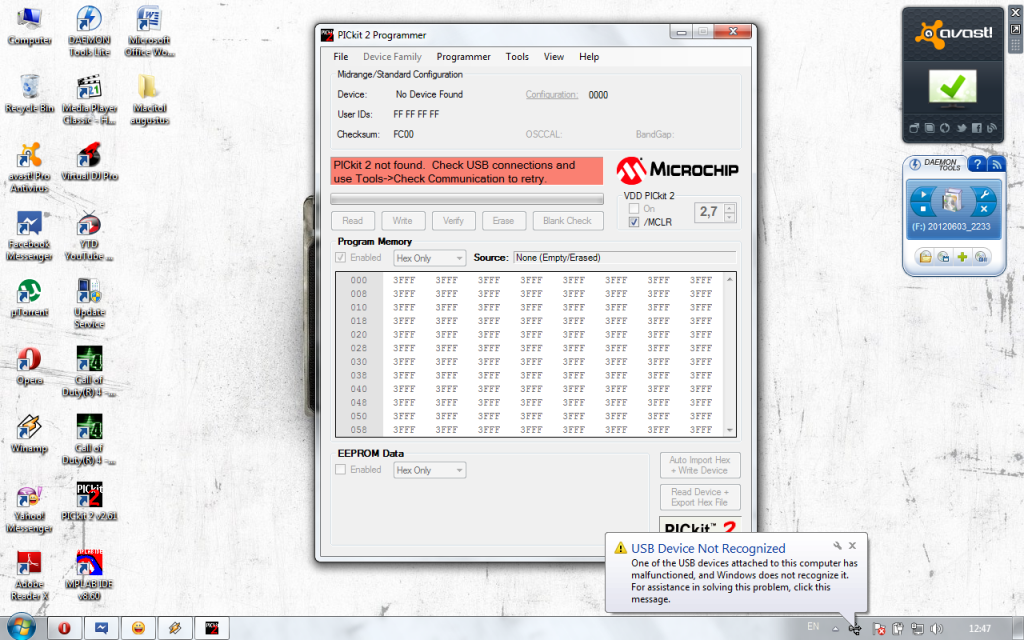Open the Computer desktop icon
Screen dimensions: 1024x640
(29, 26)
